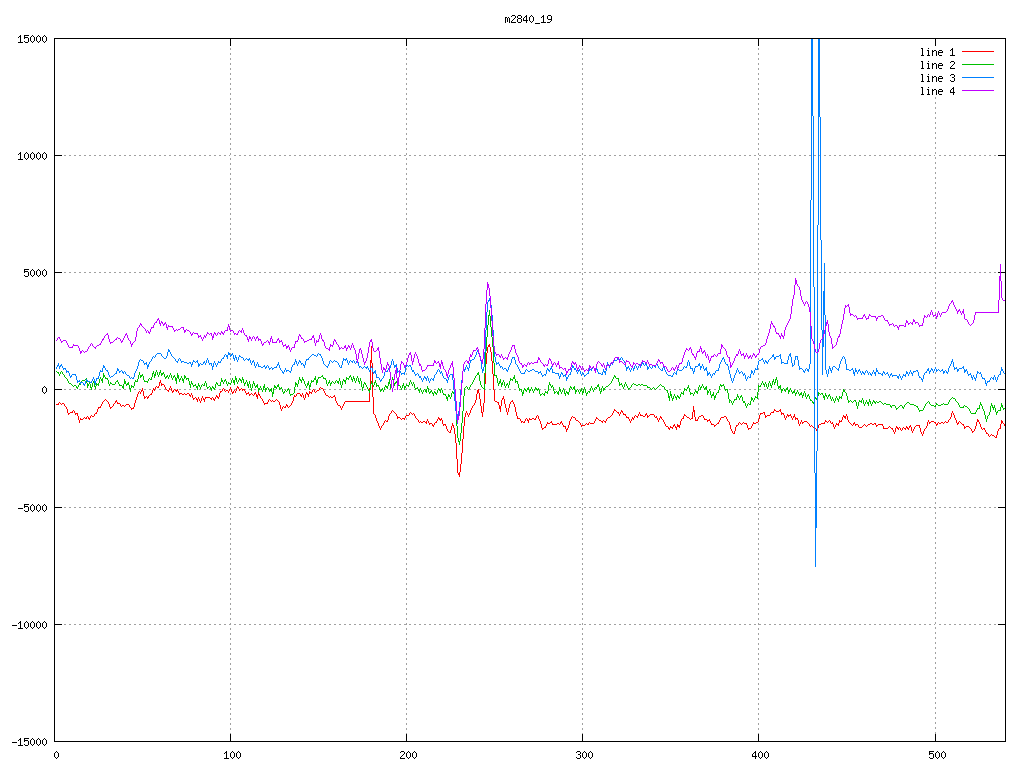Click the 5000 y-axis tick label
This screenshot has height=768, width=1024.
point(34,273)
